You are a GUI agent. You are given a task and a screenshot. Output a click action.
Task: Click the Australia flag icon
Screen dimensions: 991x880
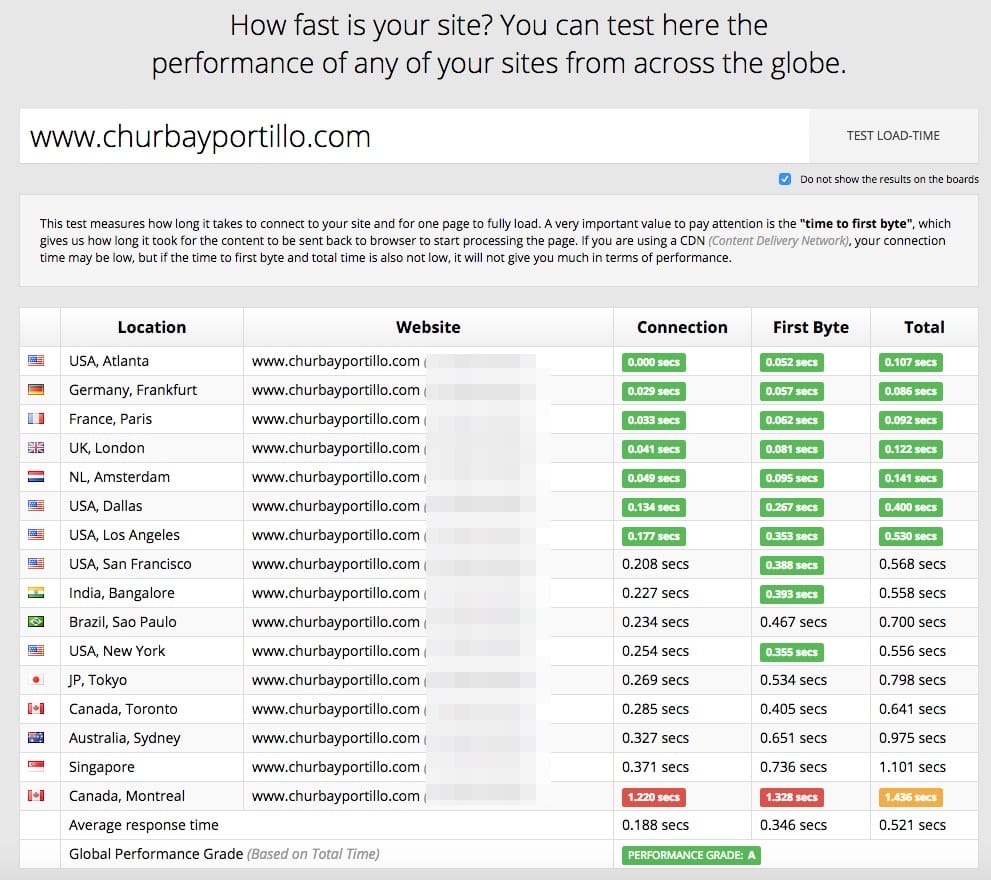(x=36, y=738)
